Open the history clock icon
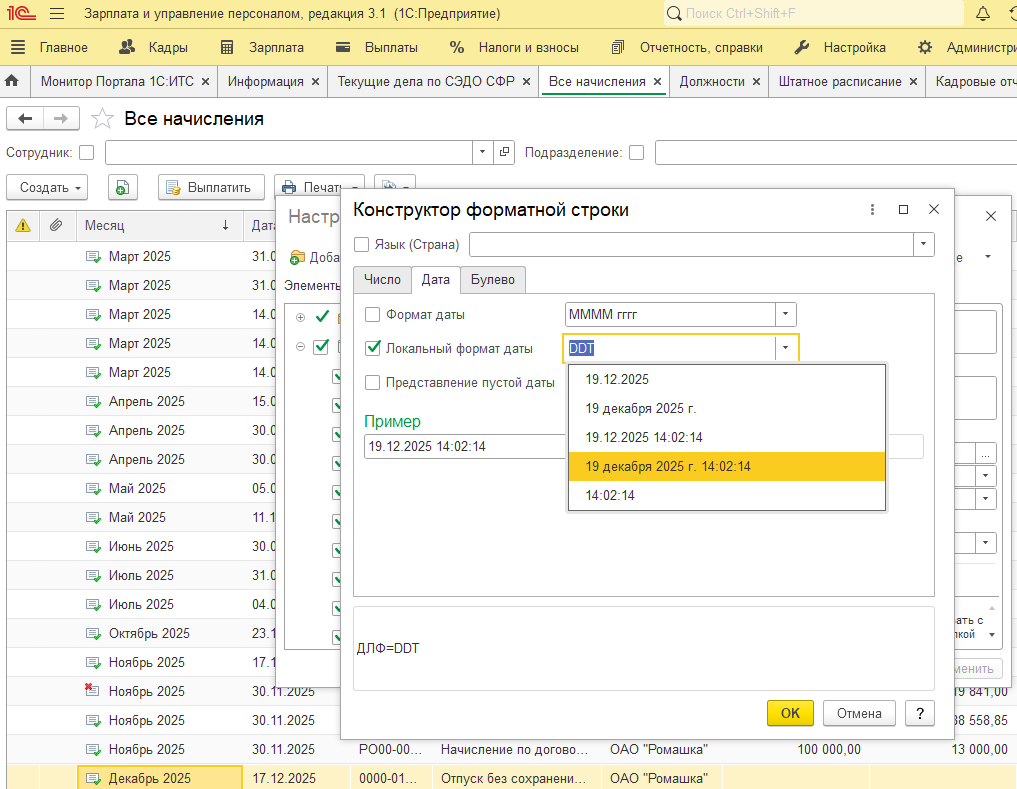 click(x=1010, y=14)
